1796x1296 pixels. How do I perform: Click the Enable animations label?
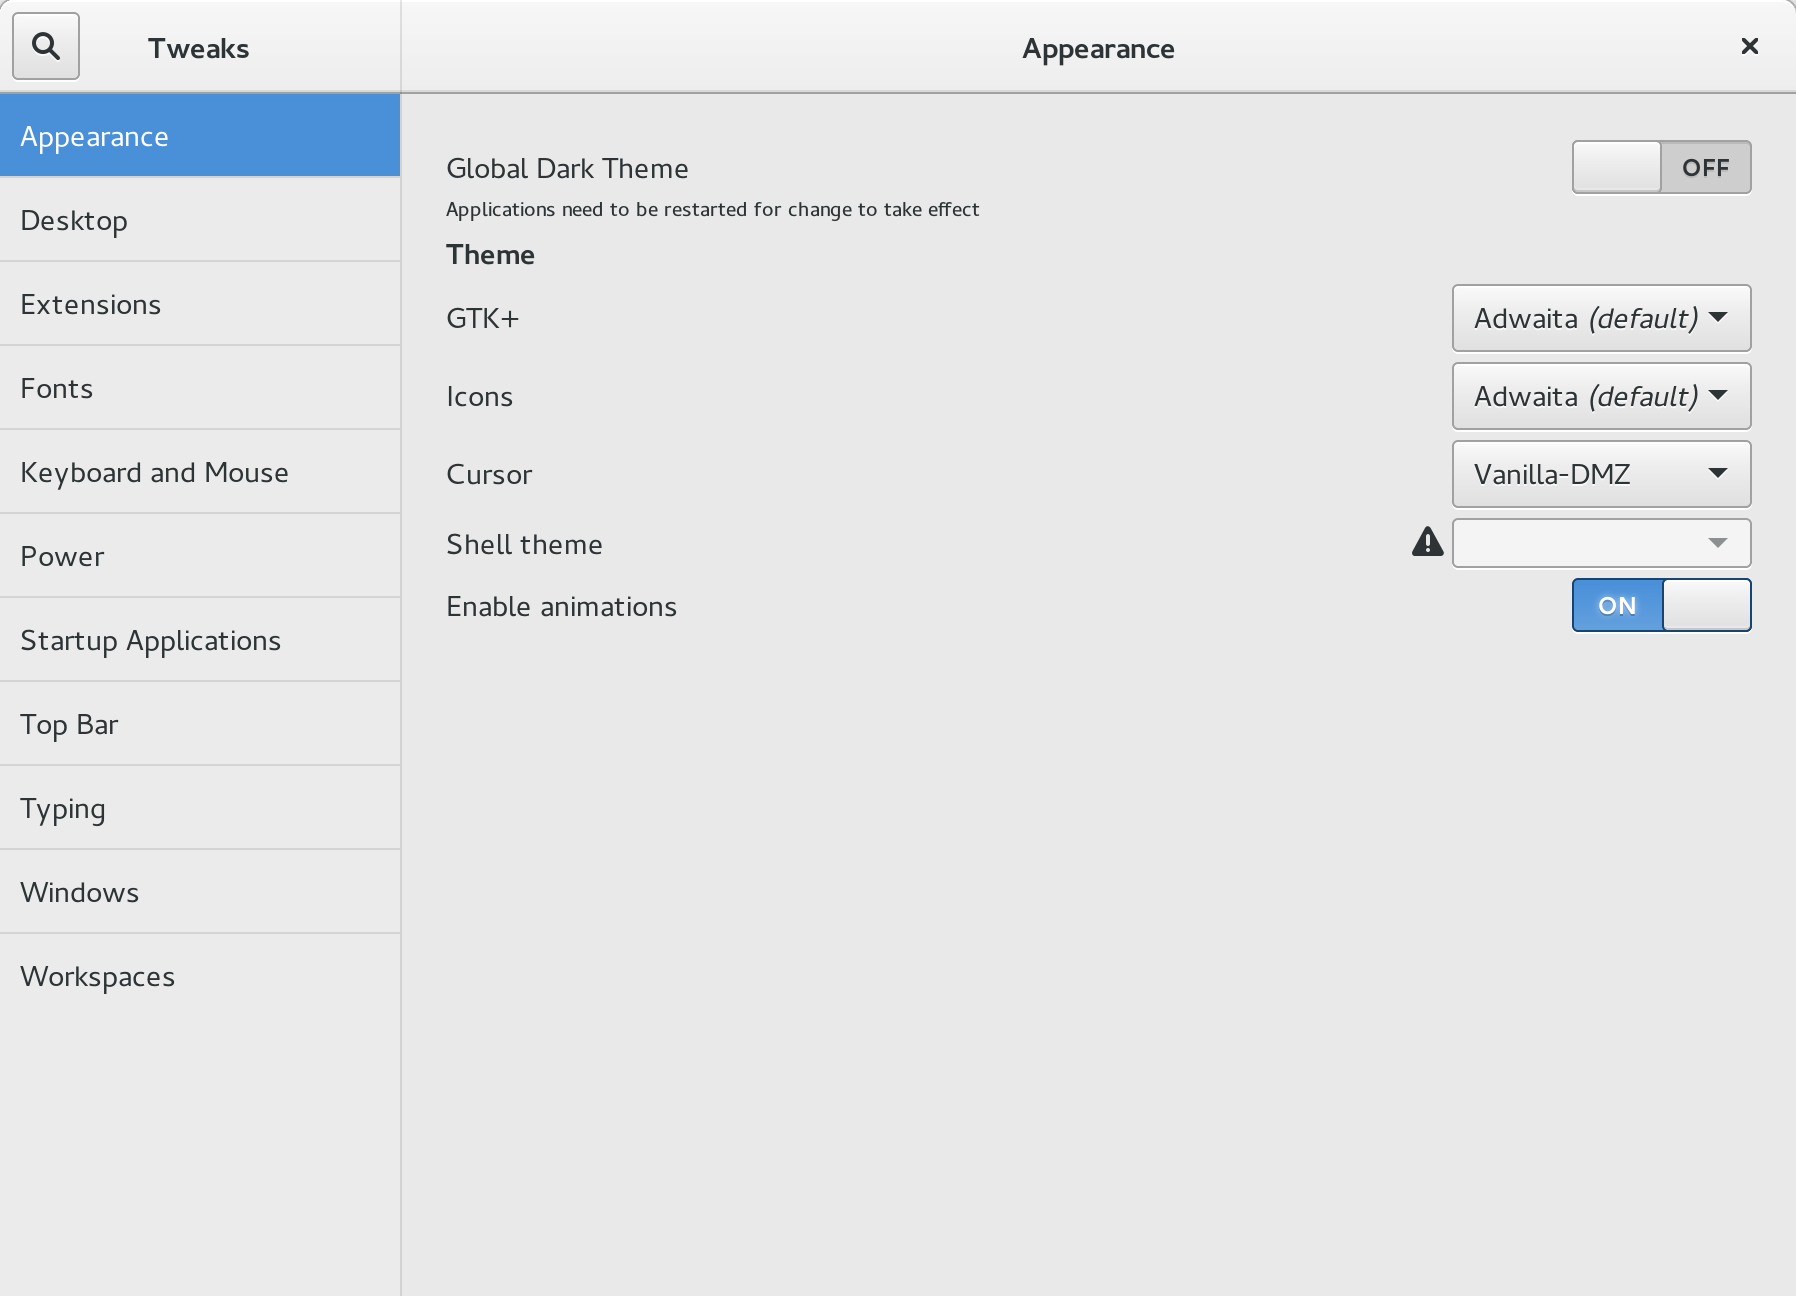tap(561, 606)
